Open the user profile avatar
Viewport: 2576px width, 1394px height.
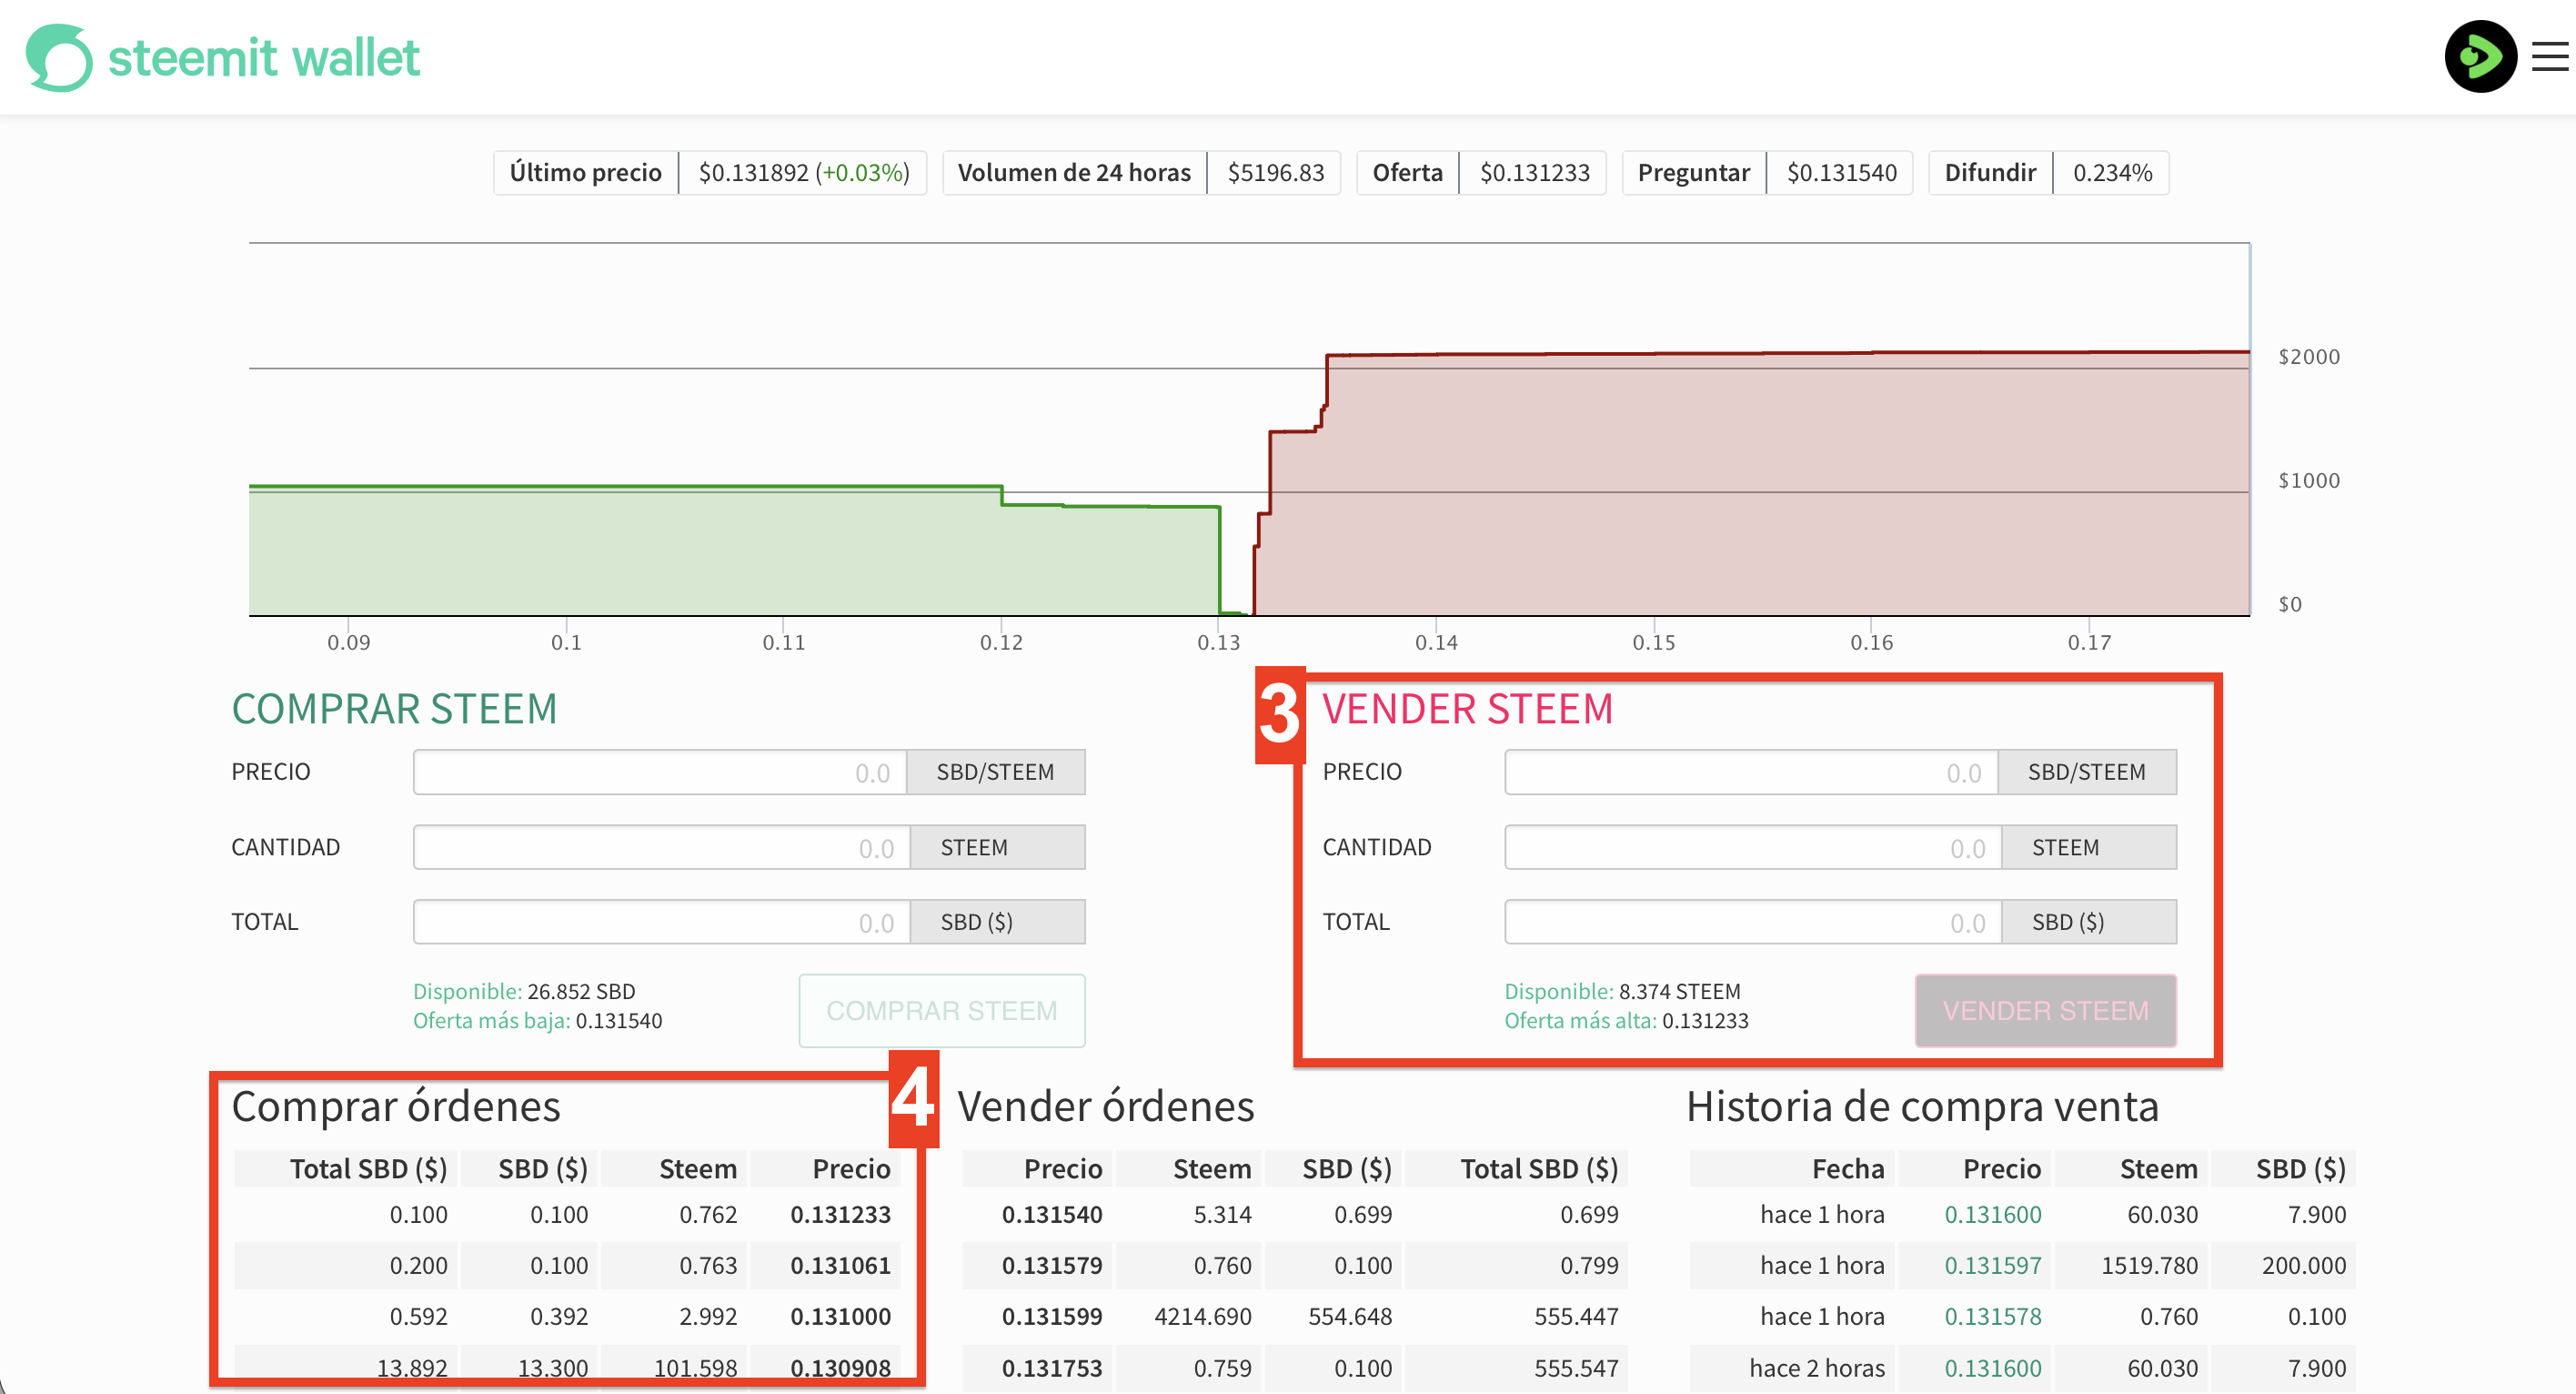coord(2480,57)
